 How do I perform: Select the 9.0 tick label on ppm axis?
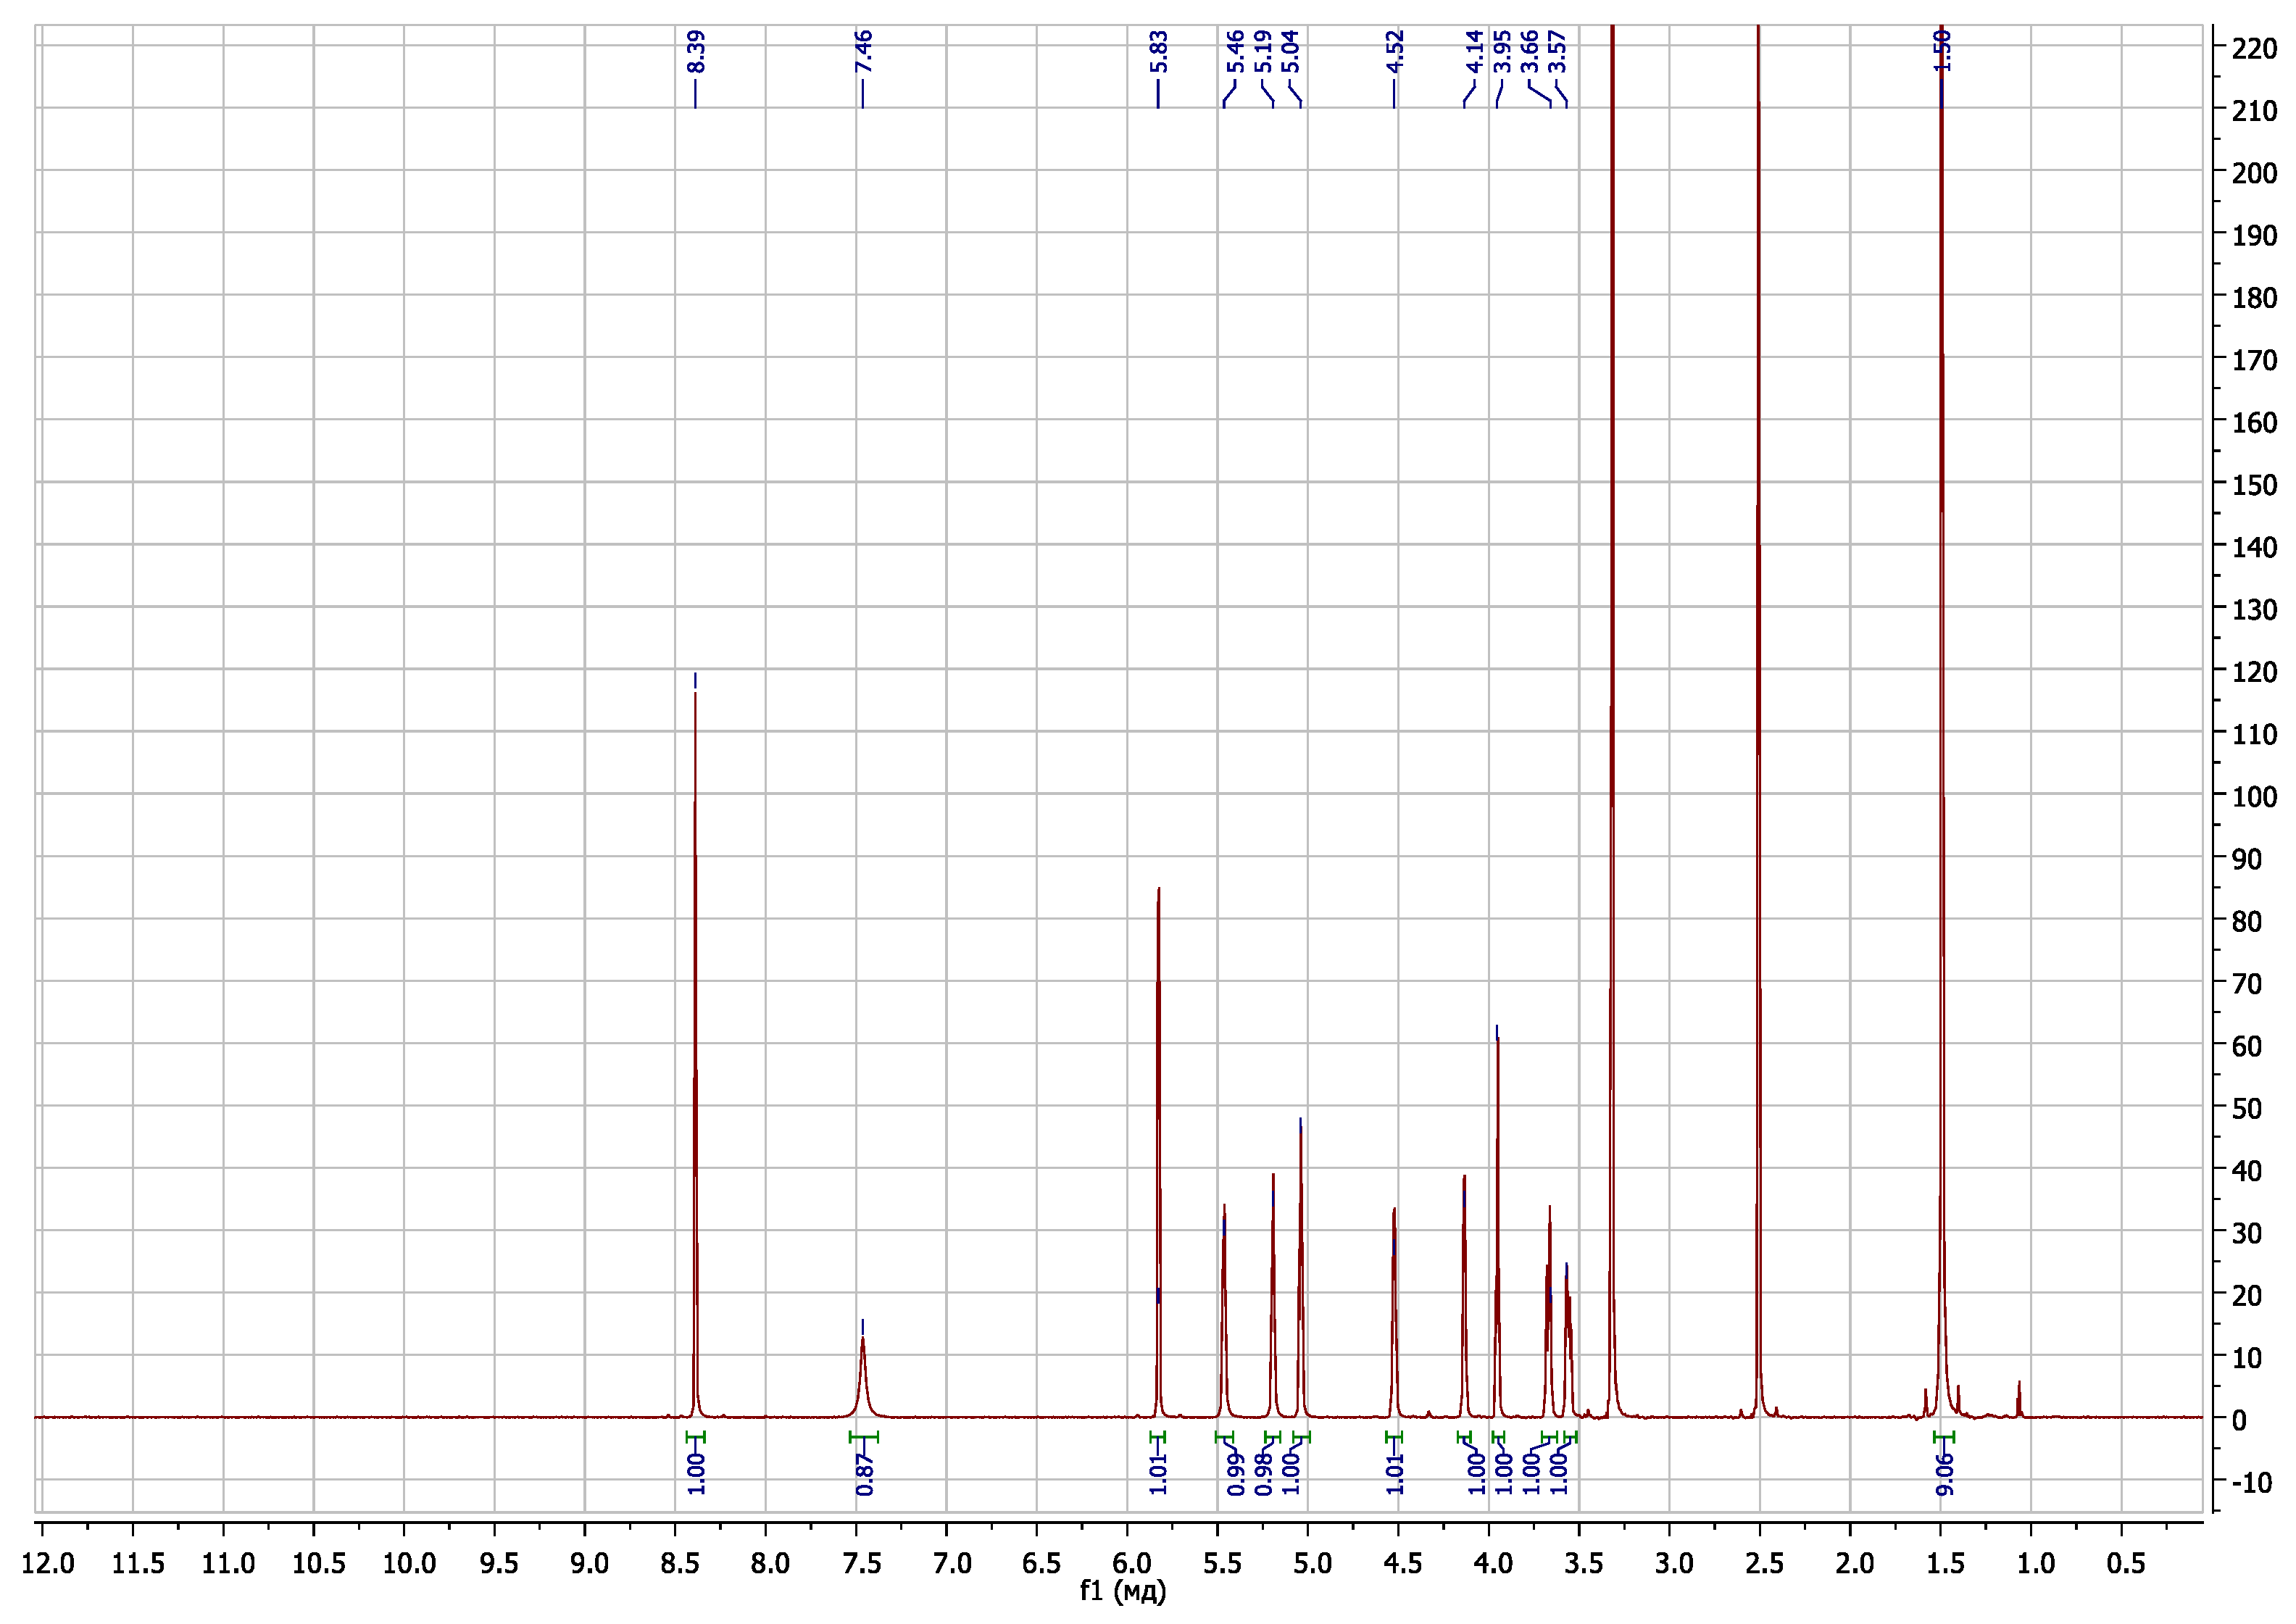[x=590, y=1563]
